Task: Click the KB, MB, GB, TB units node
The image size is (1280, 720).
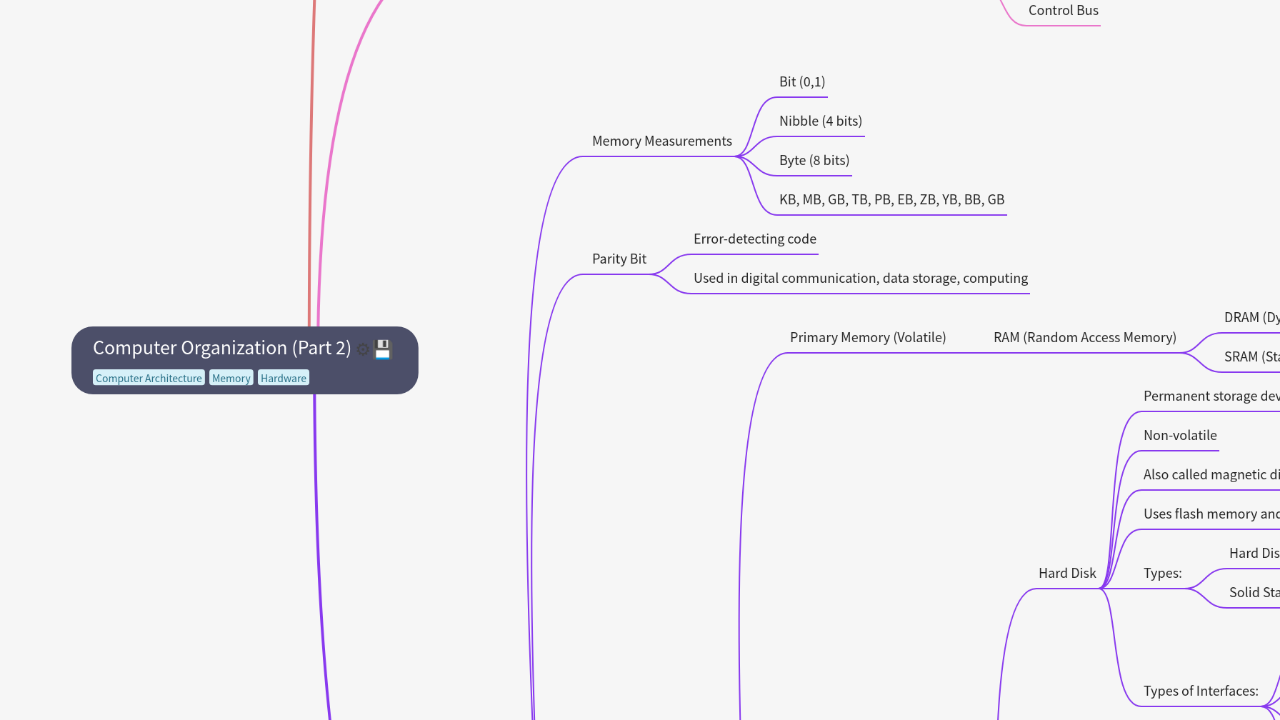Action: coord(891,199)
